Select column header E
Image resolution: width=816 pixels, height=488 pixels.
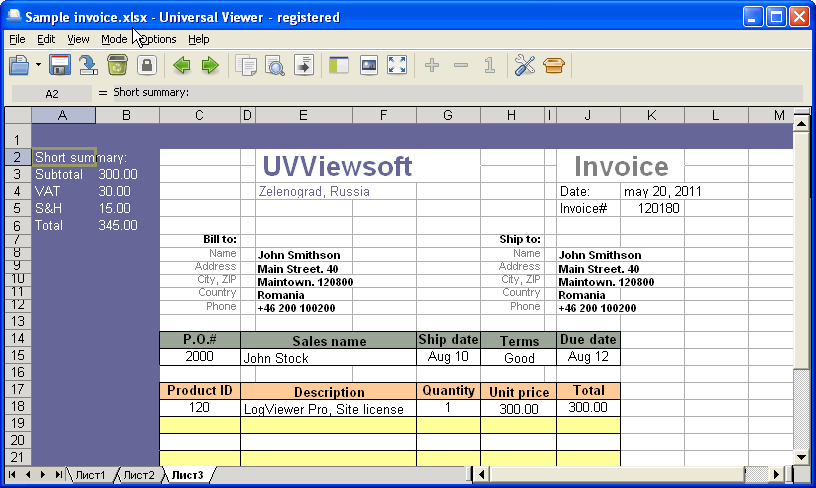[303, 115]
